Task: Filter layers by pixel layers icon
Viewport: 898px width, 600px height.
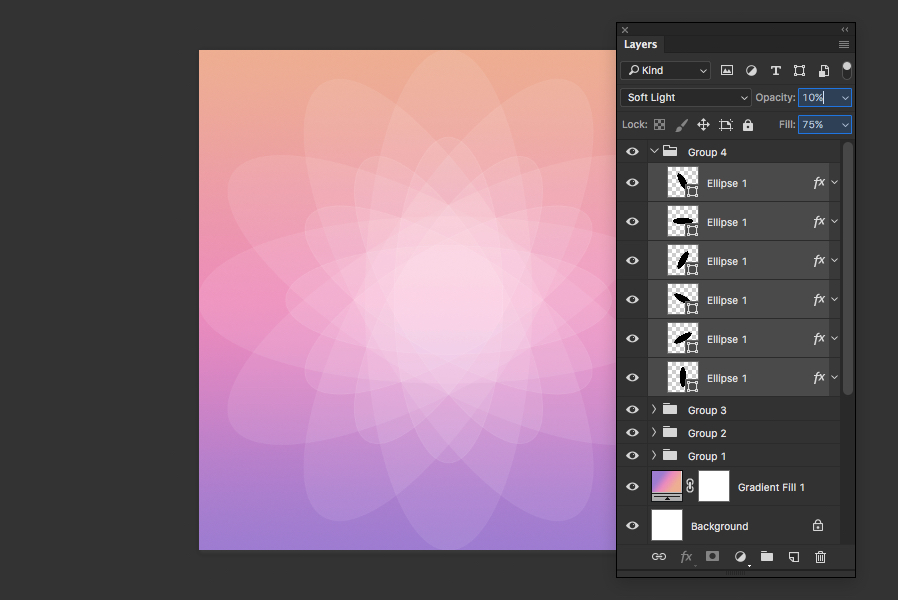Action: point(726,70)
